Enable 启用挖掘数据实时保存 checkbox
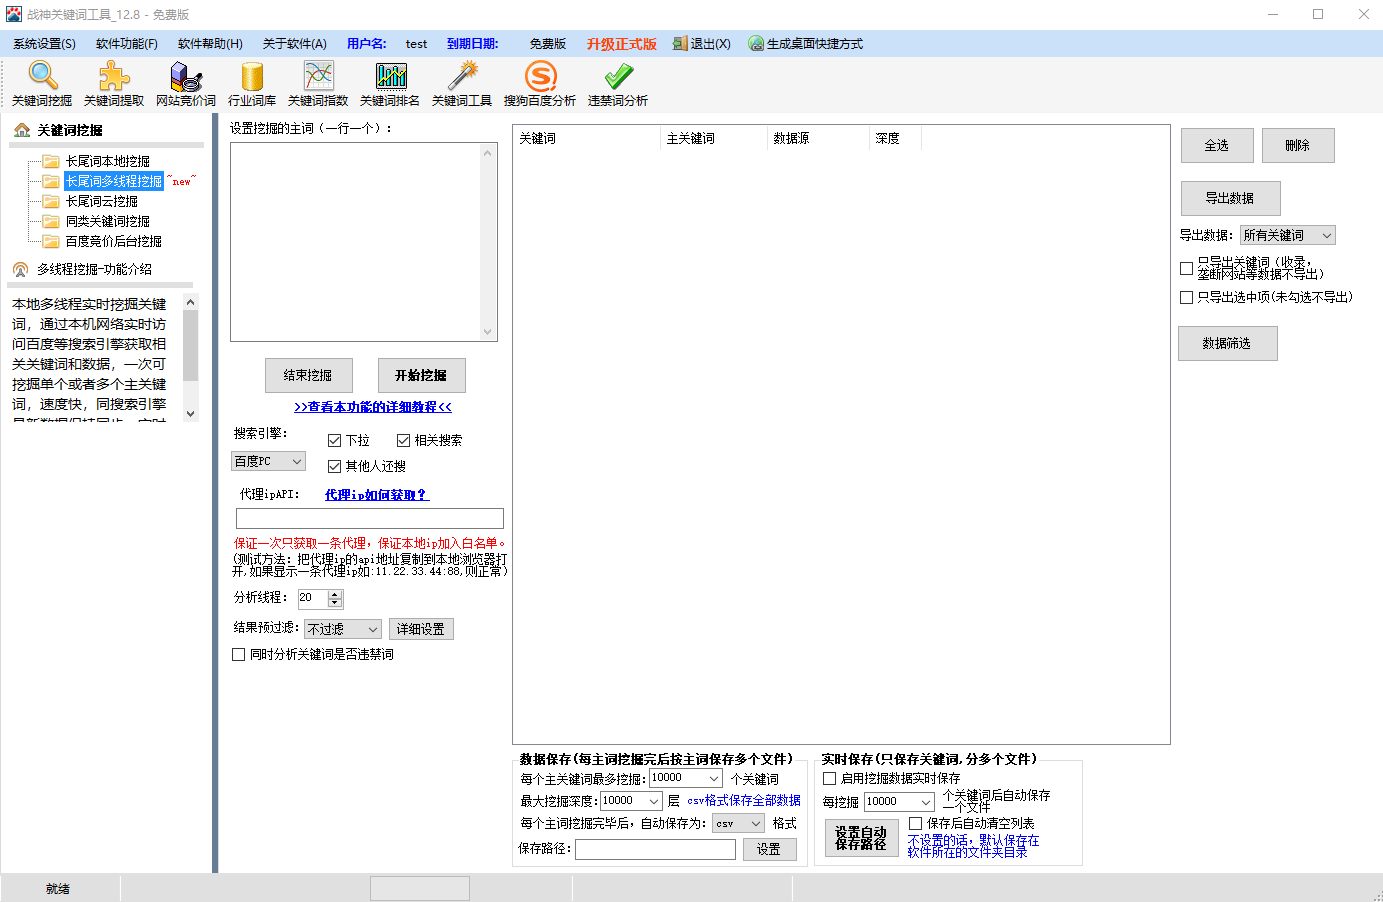This screenshot has width=1383, height=902. (x=829, y=778)
